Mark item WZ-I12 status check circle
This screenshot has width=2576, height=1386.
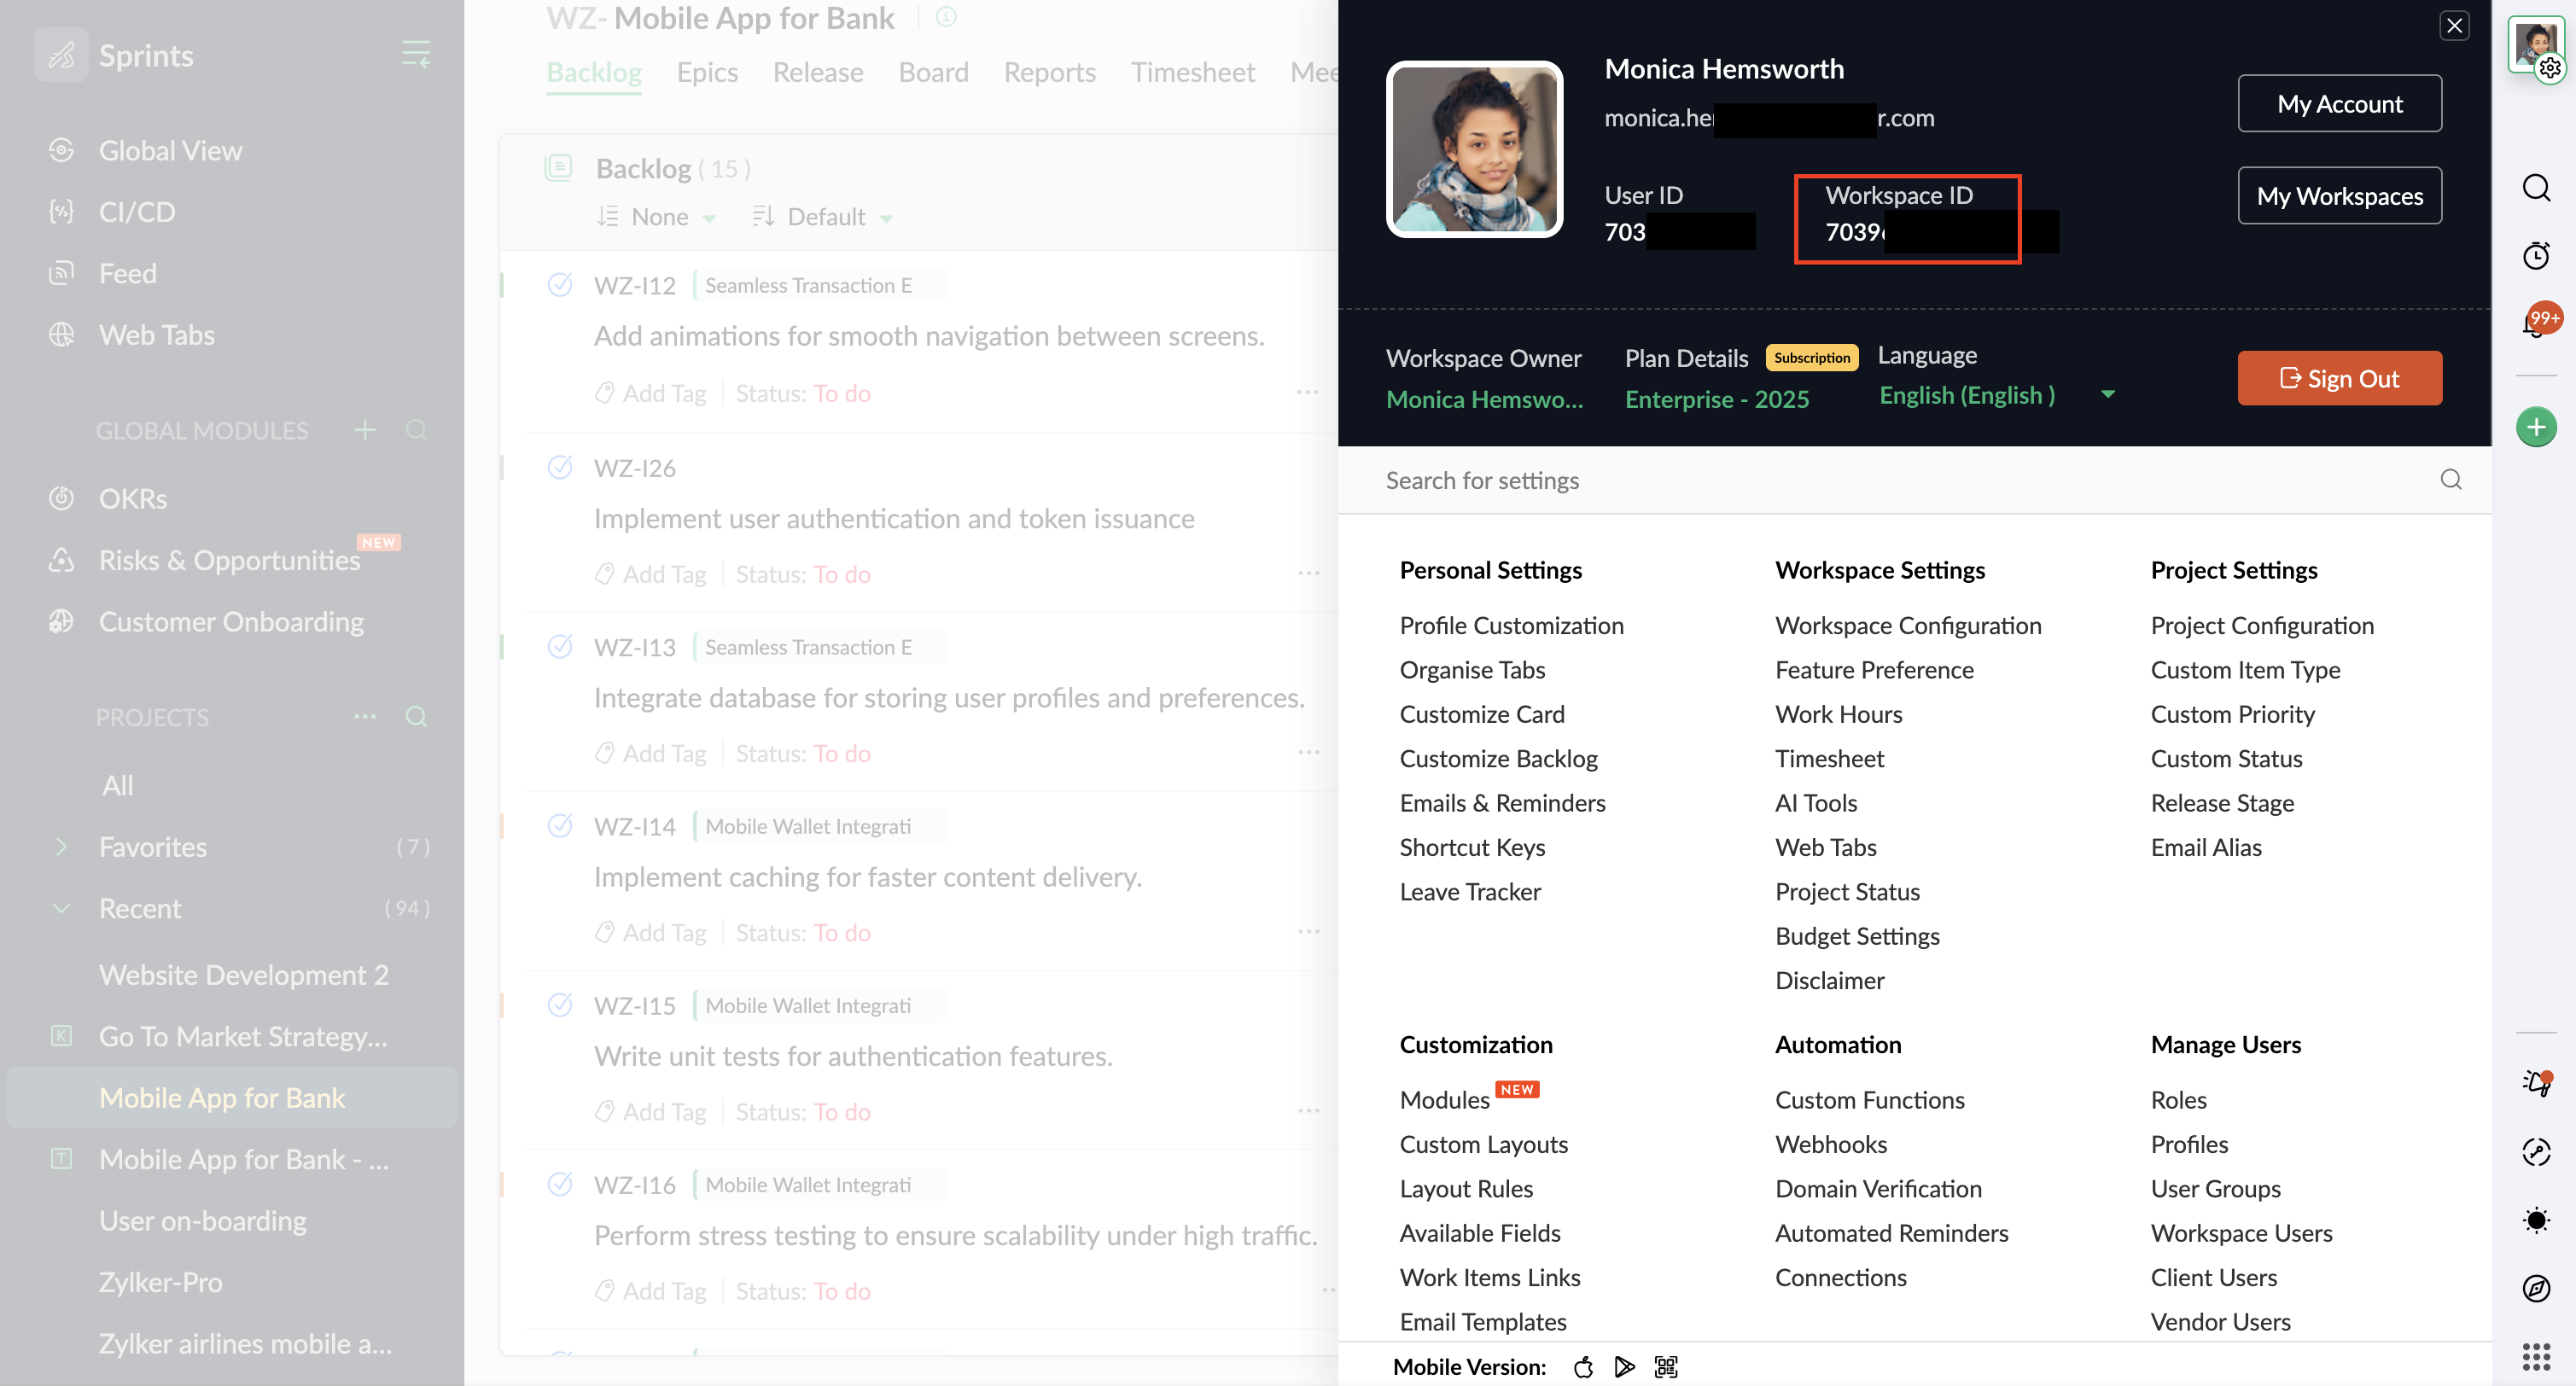tap(560, 285)
